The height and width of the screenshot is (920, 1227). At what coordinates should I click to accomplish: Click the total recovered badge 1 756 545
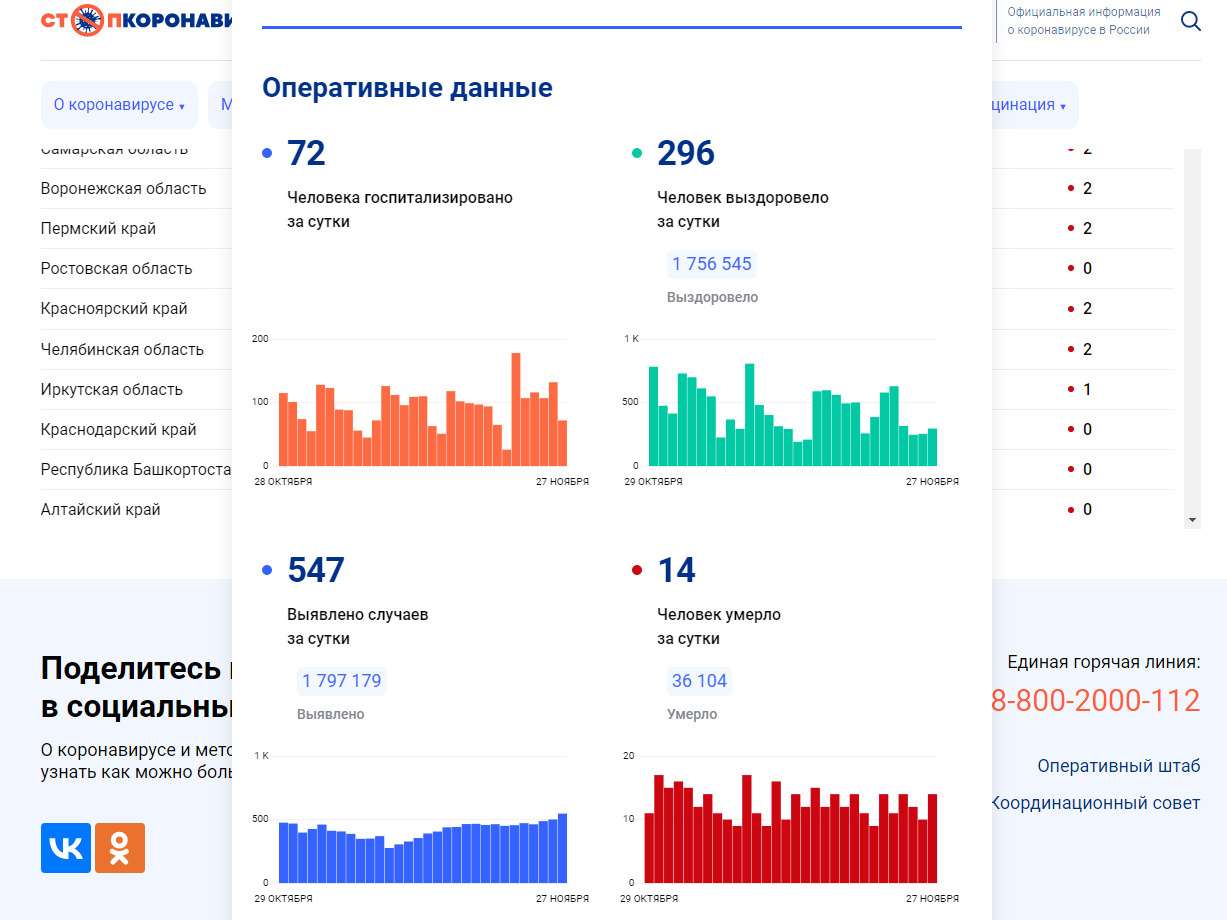(x=711, y=264)
